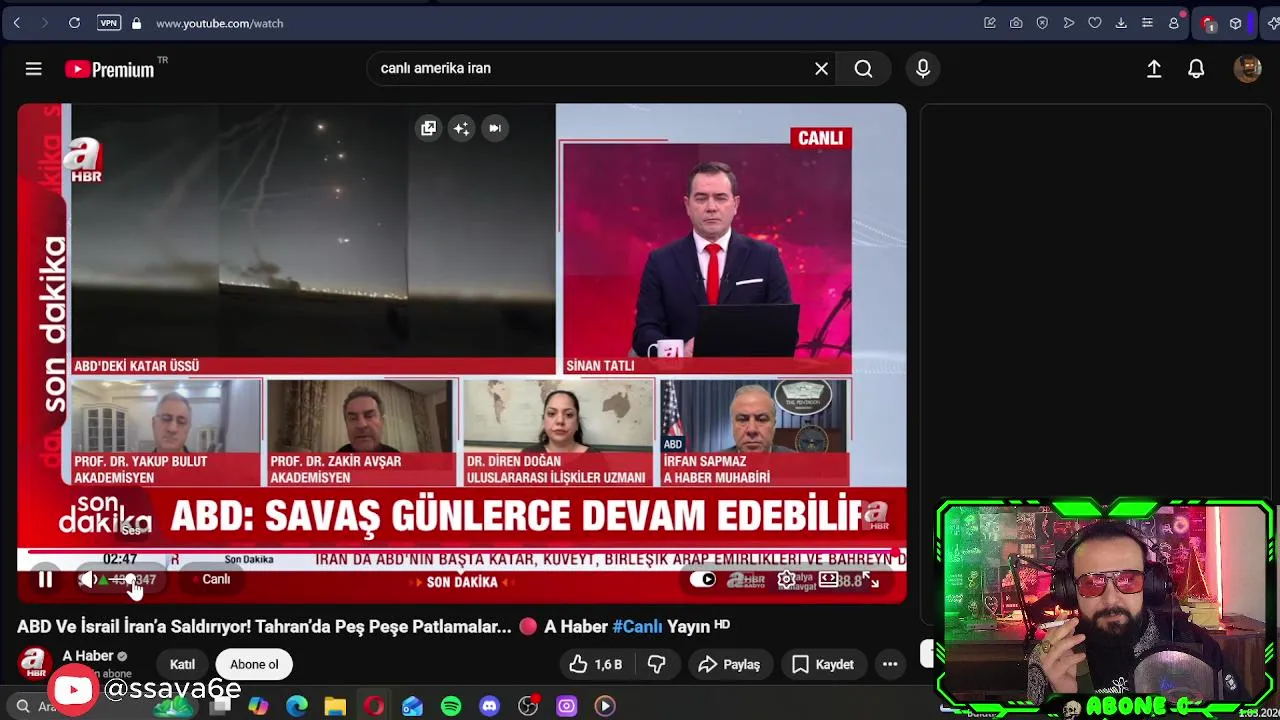Open the detach video popout icon
1280x720 pixels.
point(428,128)
